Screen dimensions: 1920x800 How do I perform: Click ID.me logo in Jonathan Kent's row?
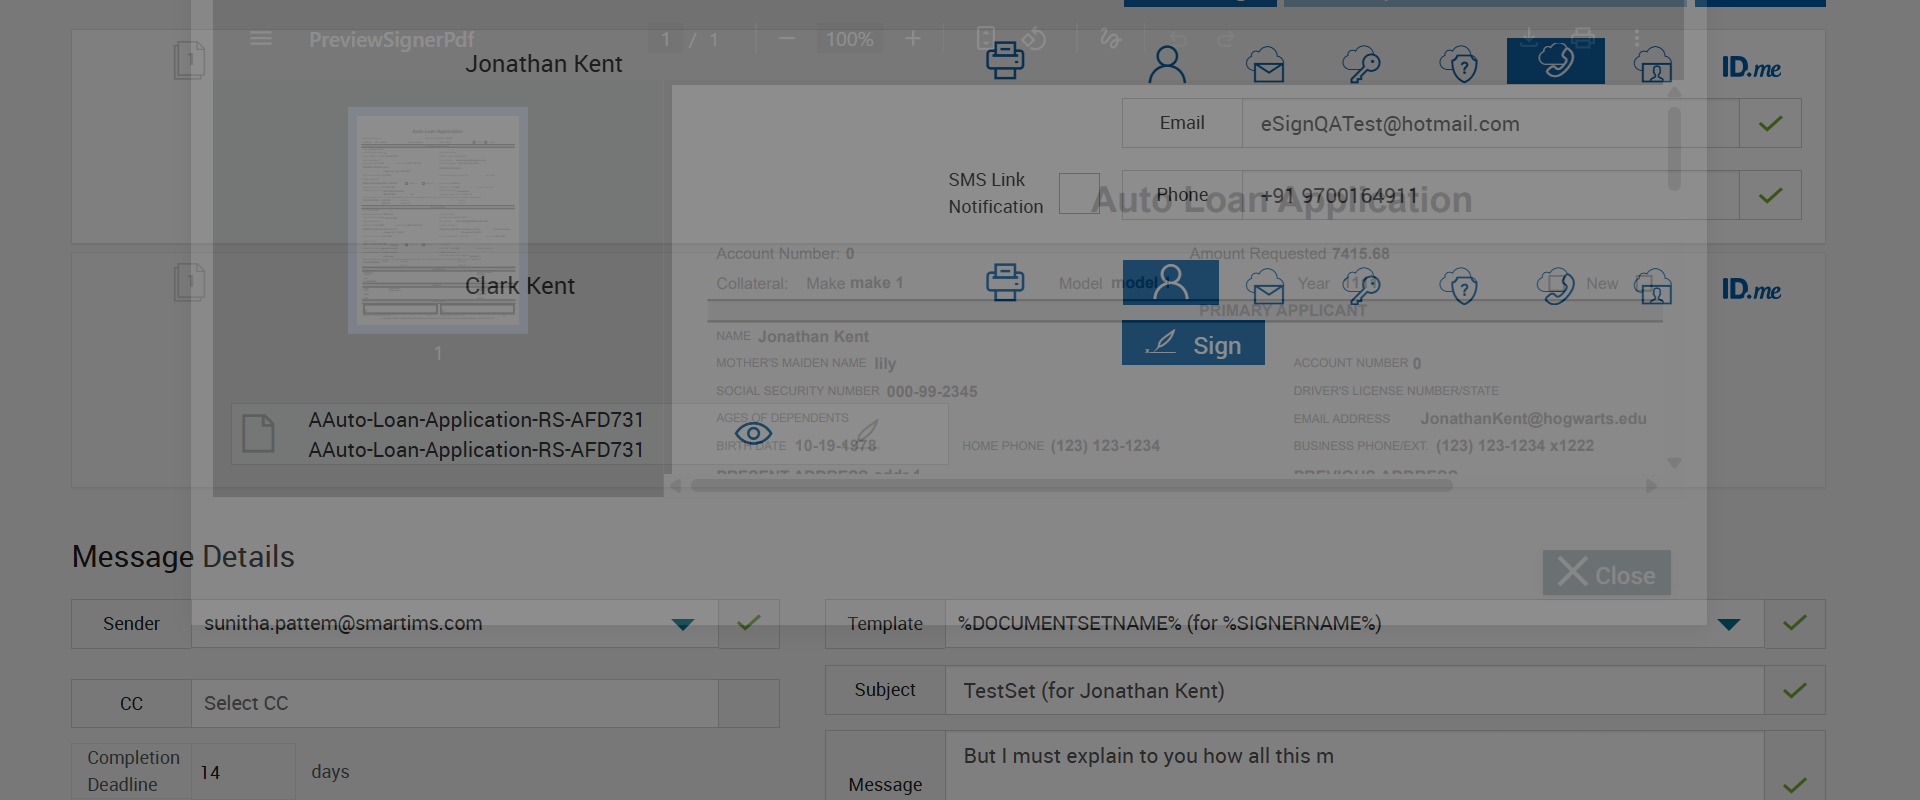pos(1751,67)
